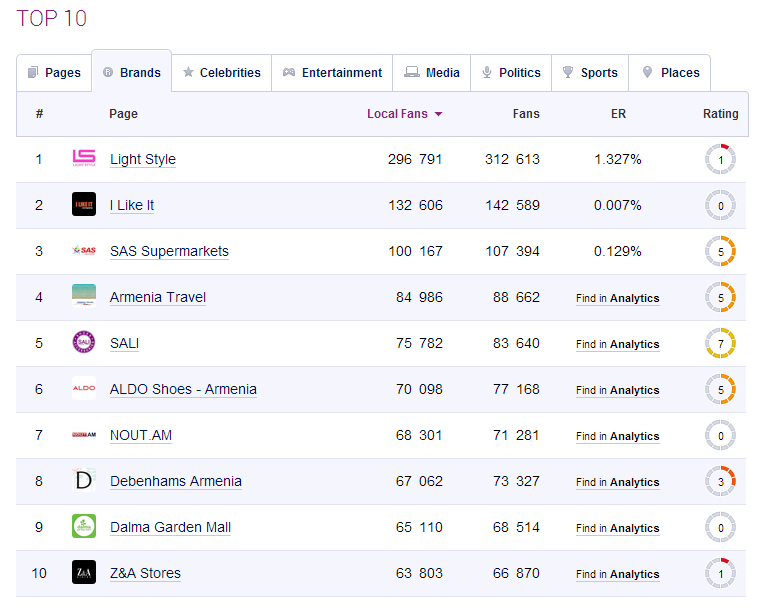759x615 pixels.
Task: Click the Dalma Garden Mall logo
Action: 84,527
